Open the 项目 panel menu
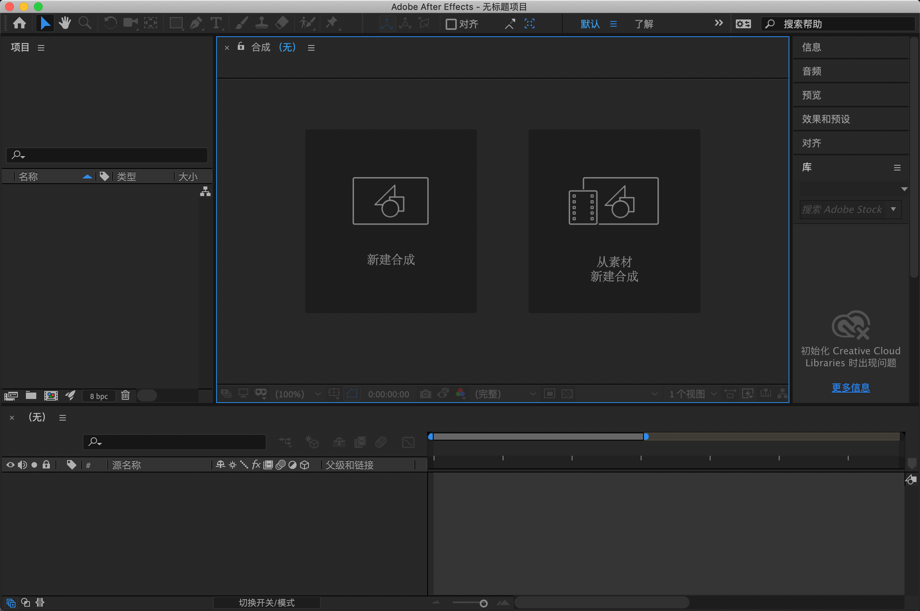 point(41,48)
